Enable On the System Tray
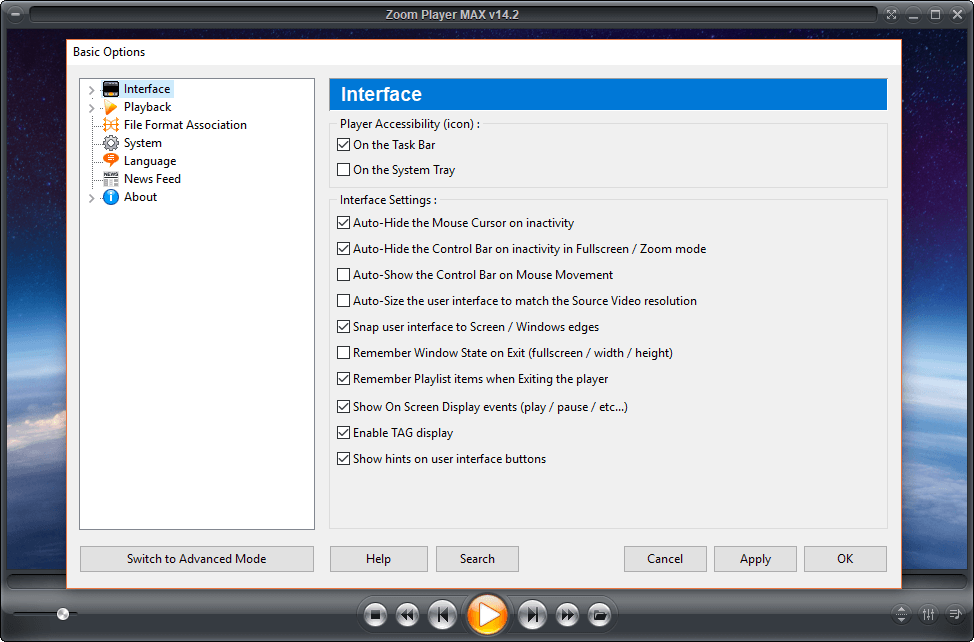The width and height of the screenshot is (974, 642). point(344,170)
